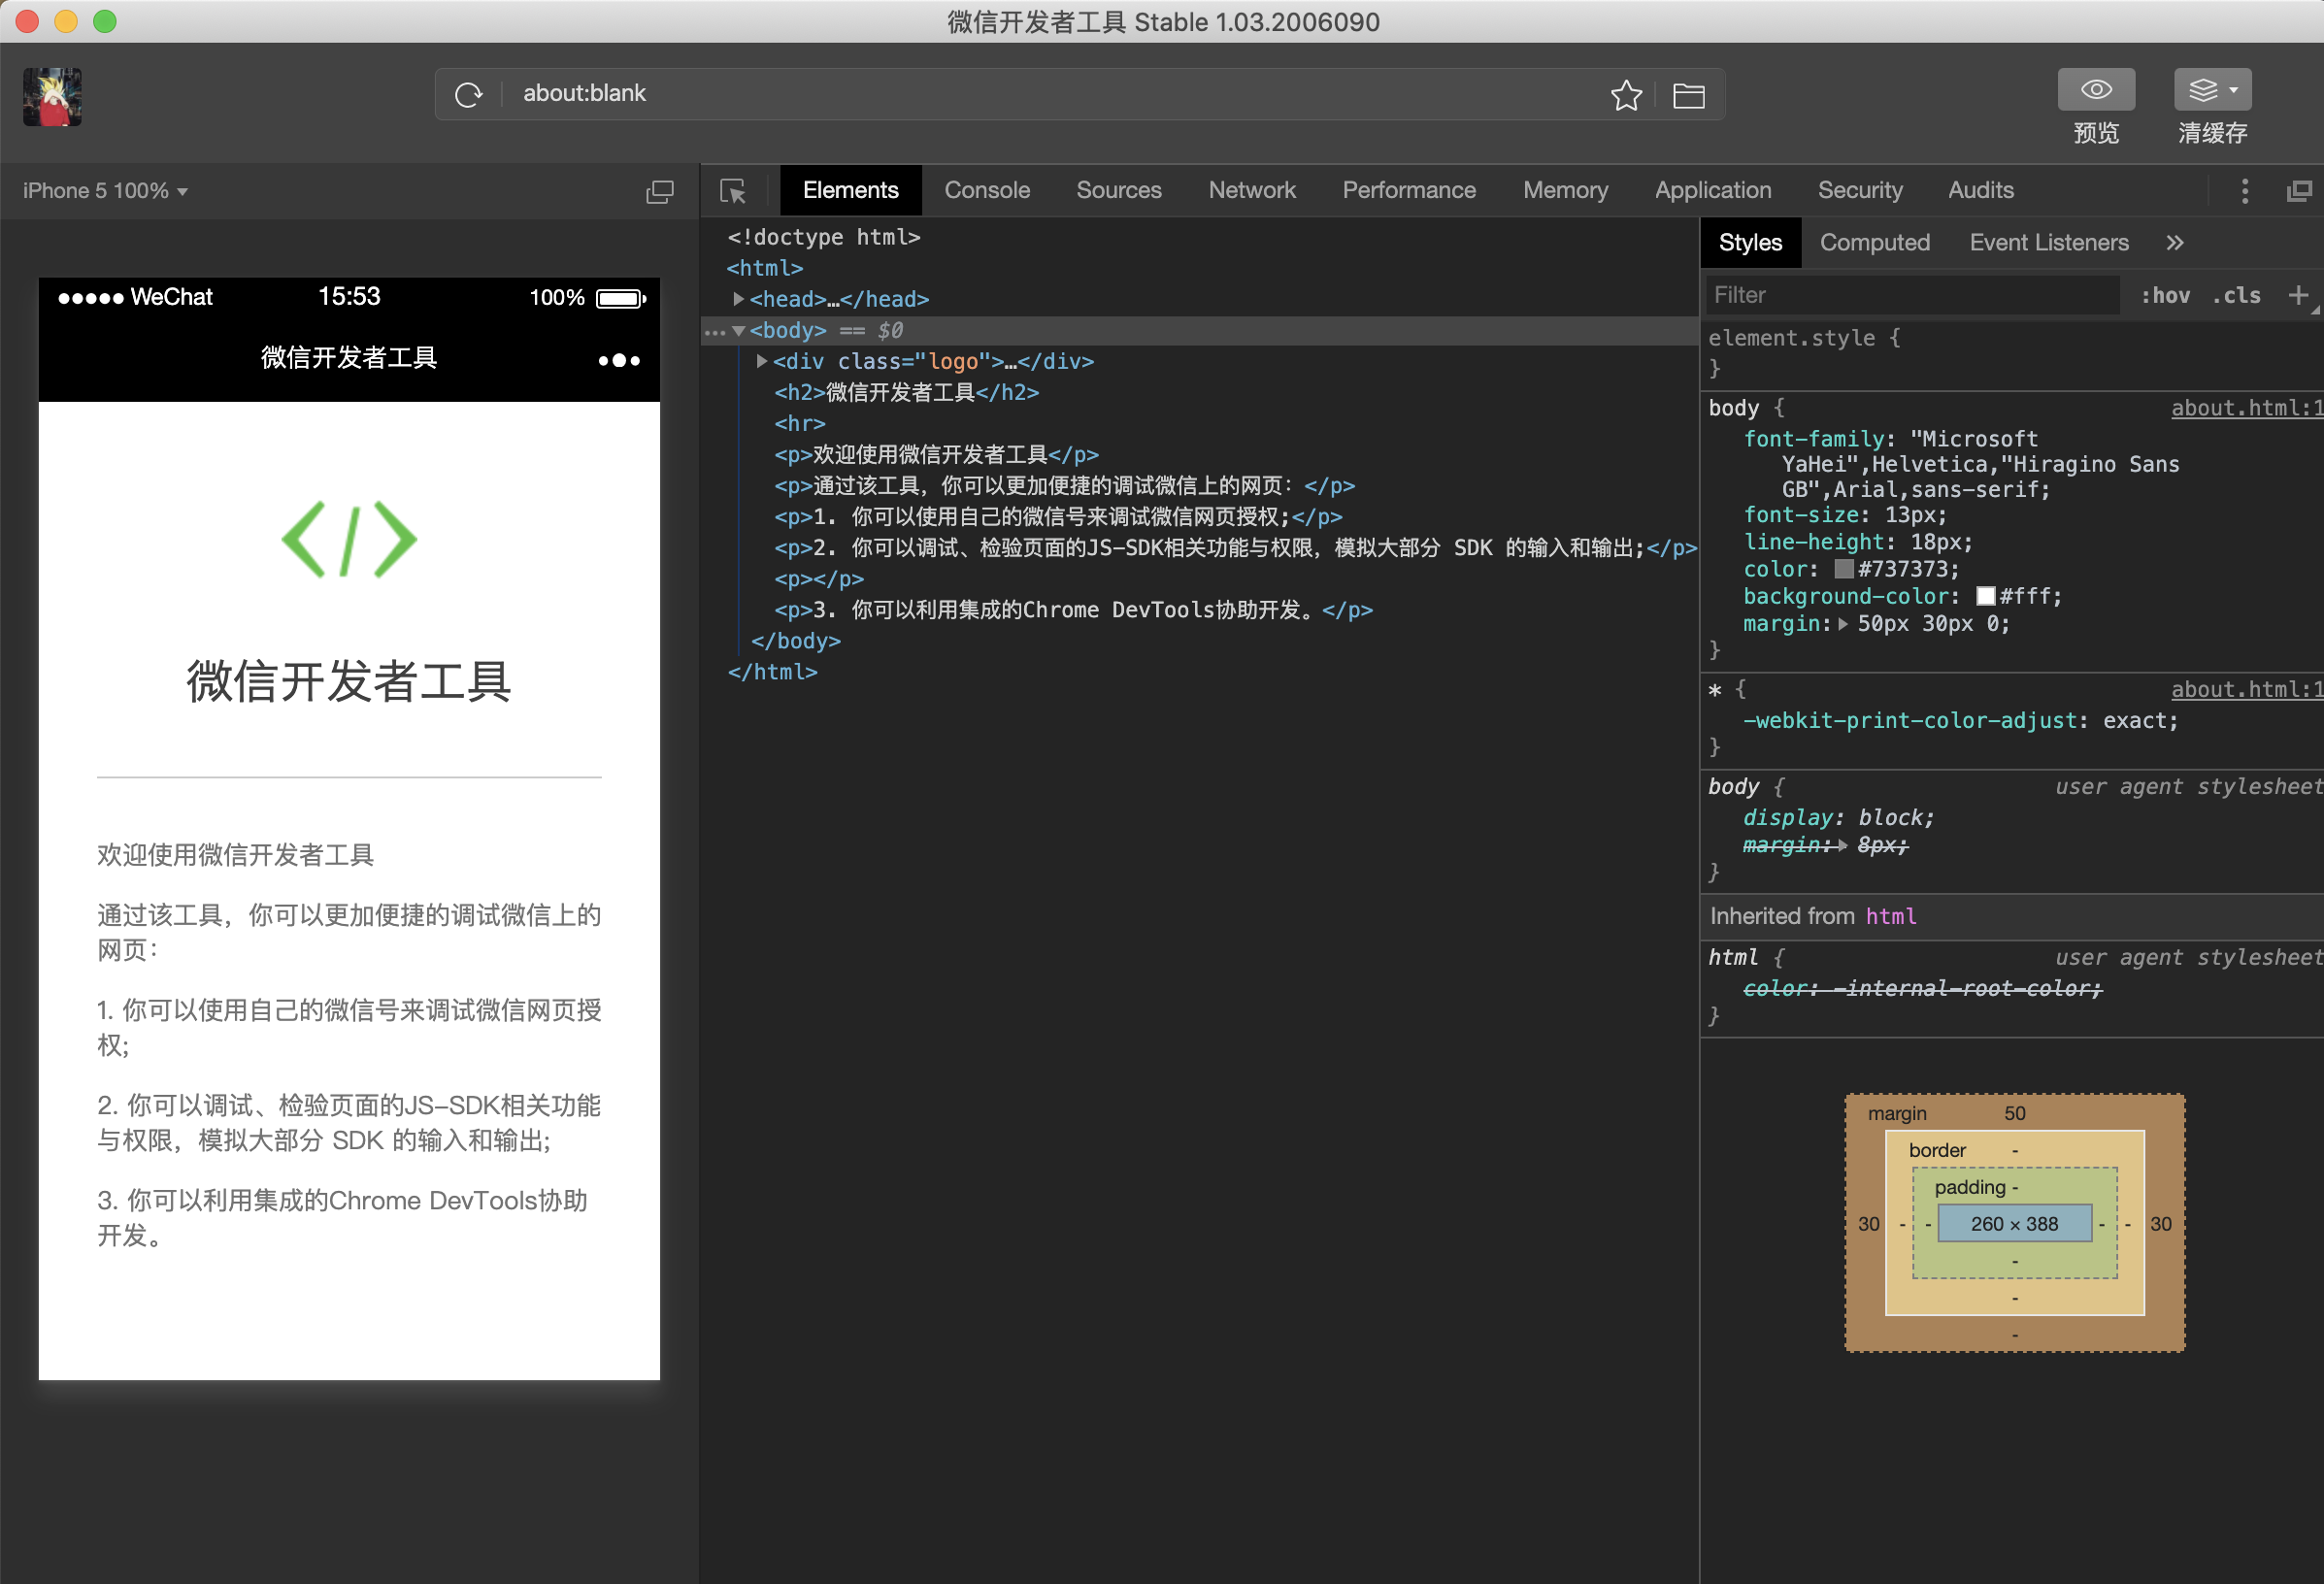Click the user avatar thumbnail

pyautogui.click(x=52, y=97)
